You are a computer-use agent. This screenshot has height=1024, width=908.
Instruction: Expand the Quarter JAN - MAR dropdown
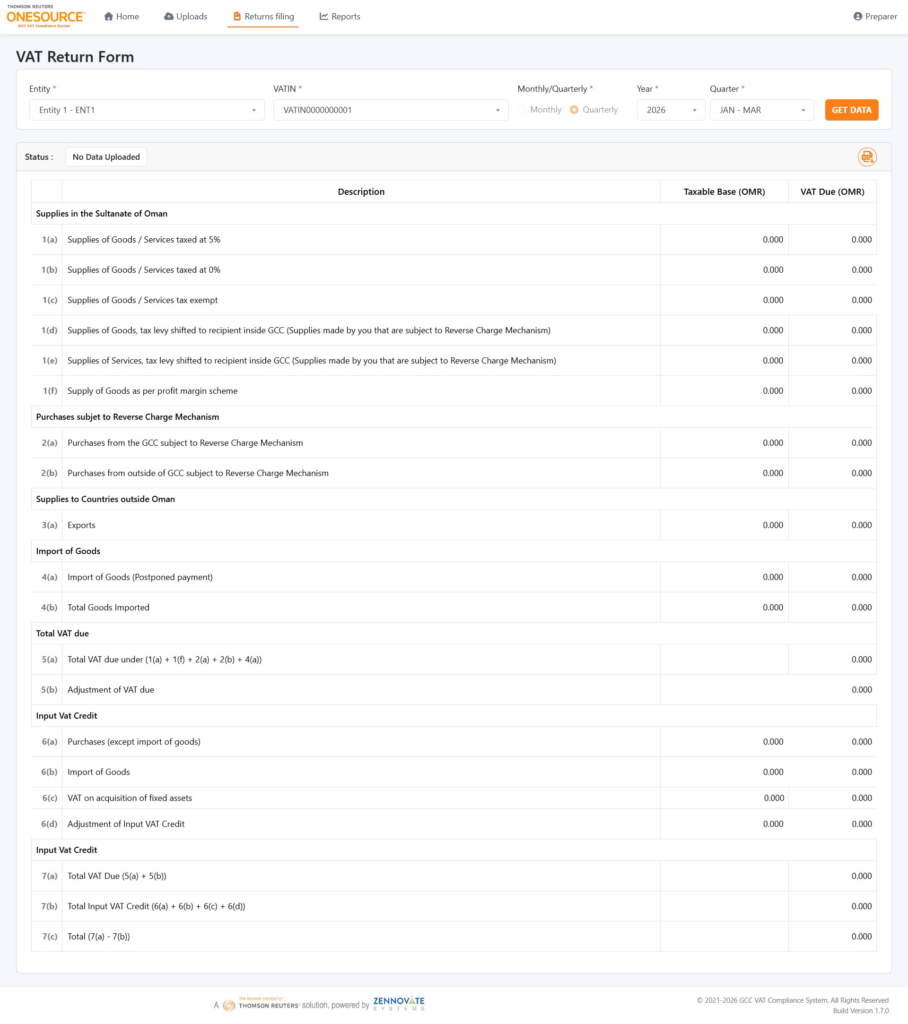pos(762,110)
